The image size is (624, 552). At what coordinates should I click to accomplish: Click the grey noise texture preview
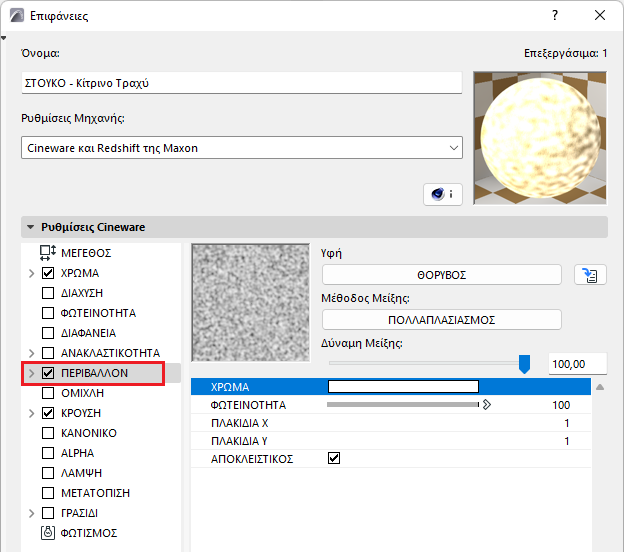251,303
